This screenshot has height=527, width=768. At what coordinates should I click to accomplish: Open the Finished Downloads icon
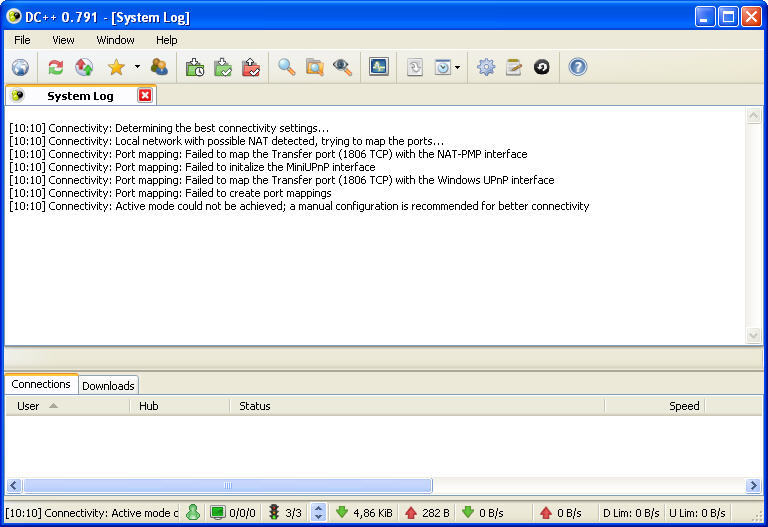[223, 67]
